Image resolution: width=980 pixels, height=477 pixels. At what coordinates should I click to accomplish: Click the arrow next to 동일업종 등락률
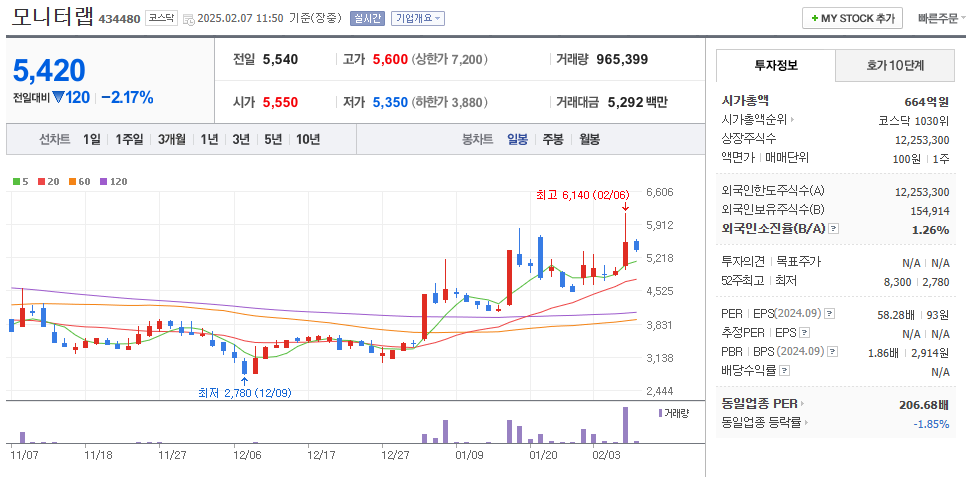tap(806, 423)
